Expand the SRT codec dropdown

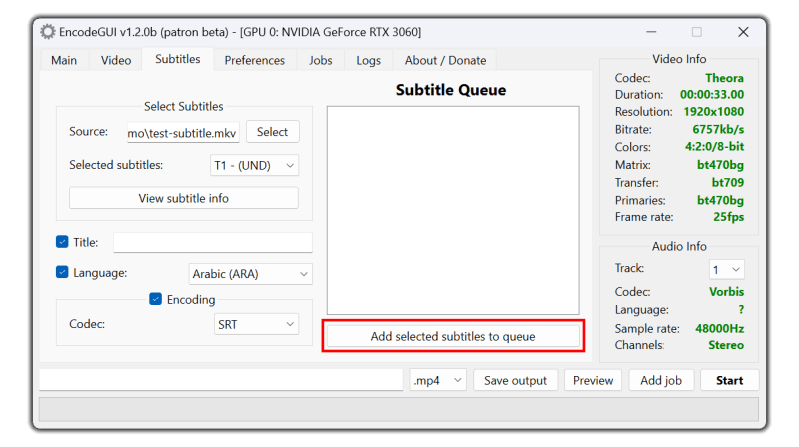pyautogui.click(x=256, y=324)
